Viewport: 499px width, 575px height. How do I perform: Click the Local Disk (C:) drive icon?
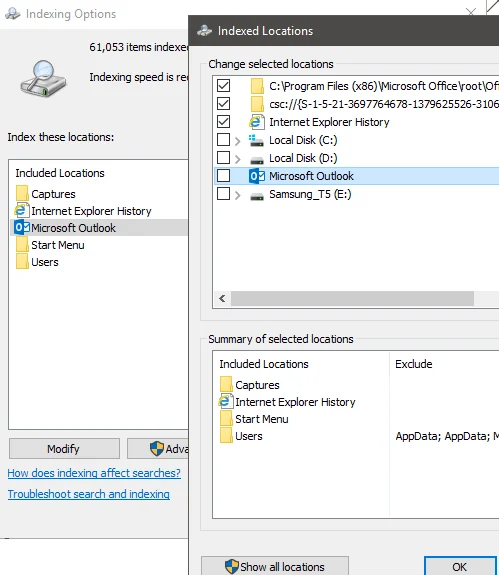256,140
